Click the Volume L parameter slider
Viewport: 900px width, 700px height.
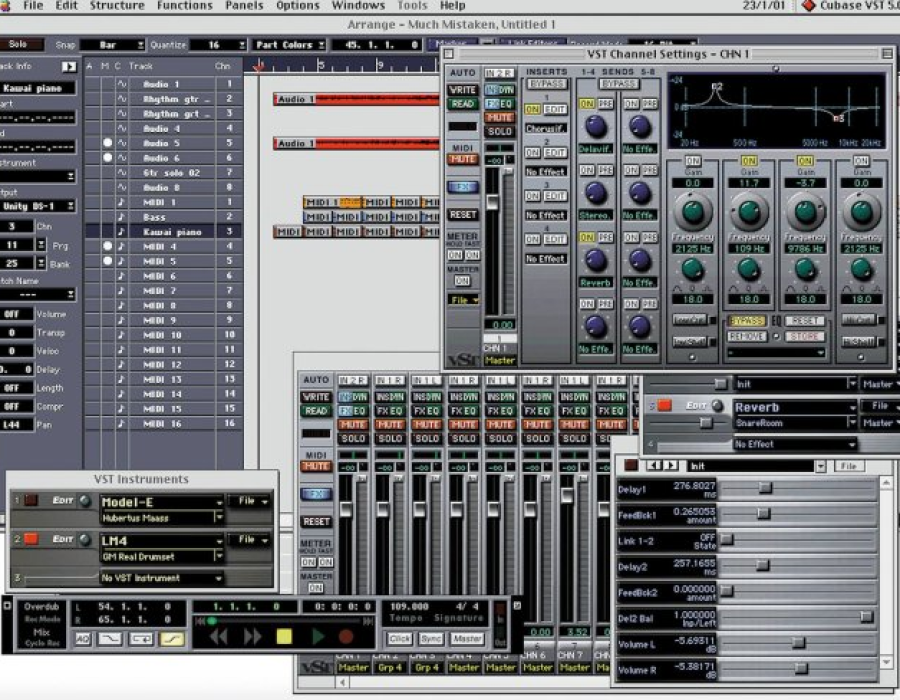(798, 643)
